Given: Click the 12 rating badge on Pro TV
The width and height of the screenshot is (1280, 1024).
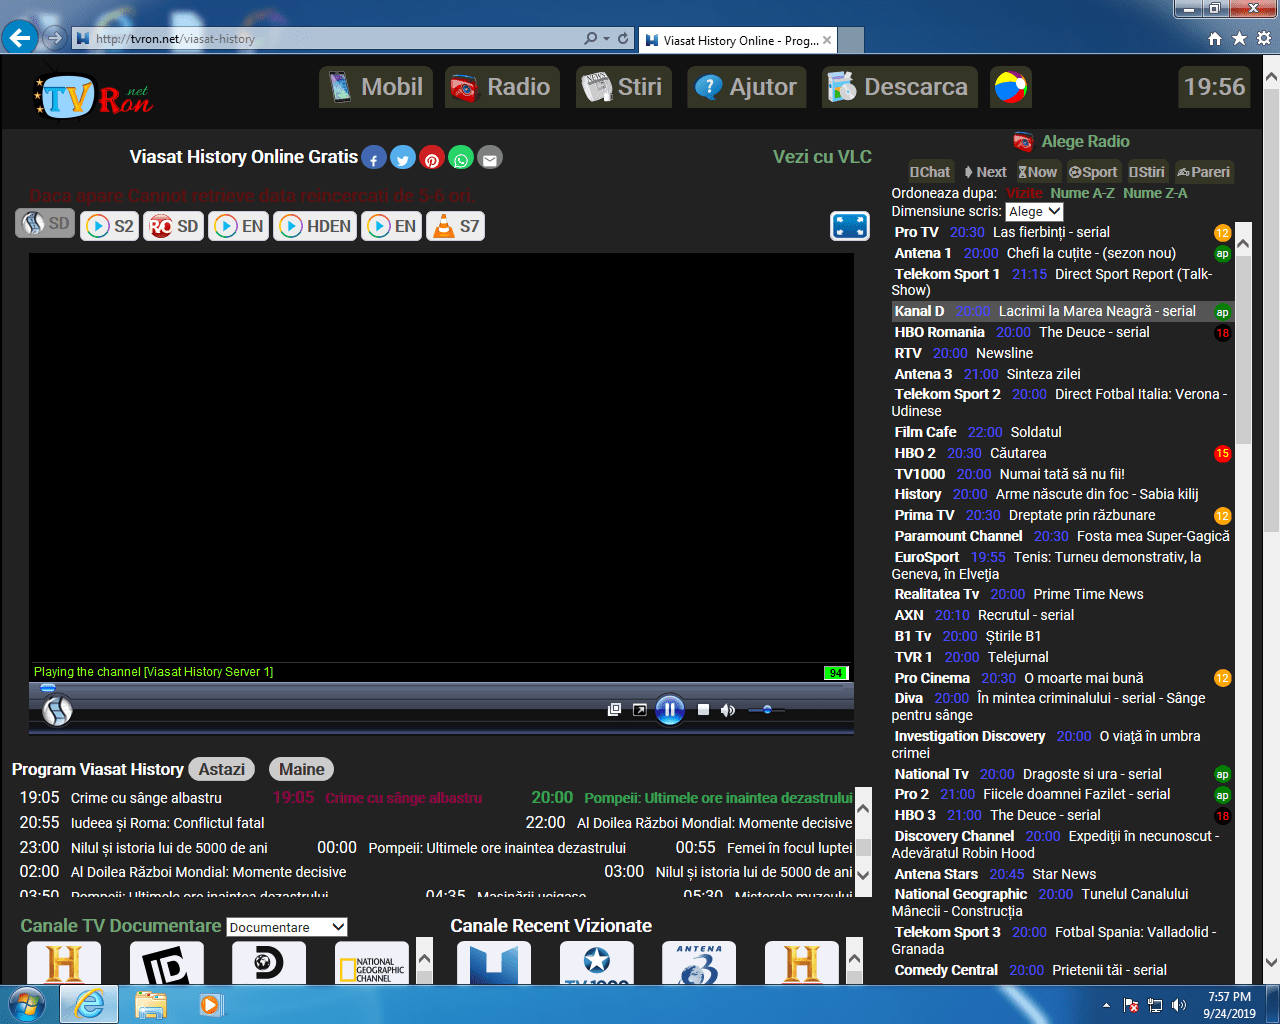Looking at the screenshot, I should [x=1222, y=233].
